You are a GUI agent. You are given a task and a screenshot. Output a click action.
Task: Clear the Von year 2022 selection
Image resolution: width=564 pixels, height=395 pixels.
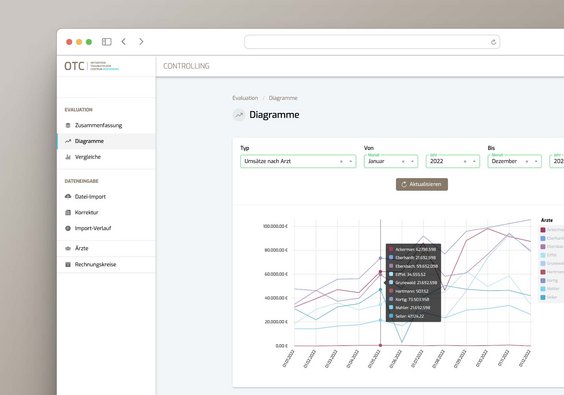(465, 162)
